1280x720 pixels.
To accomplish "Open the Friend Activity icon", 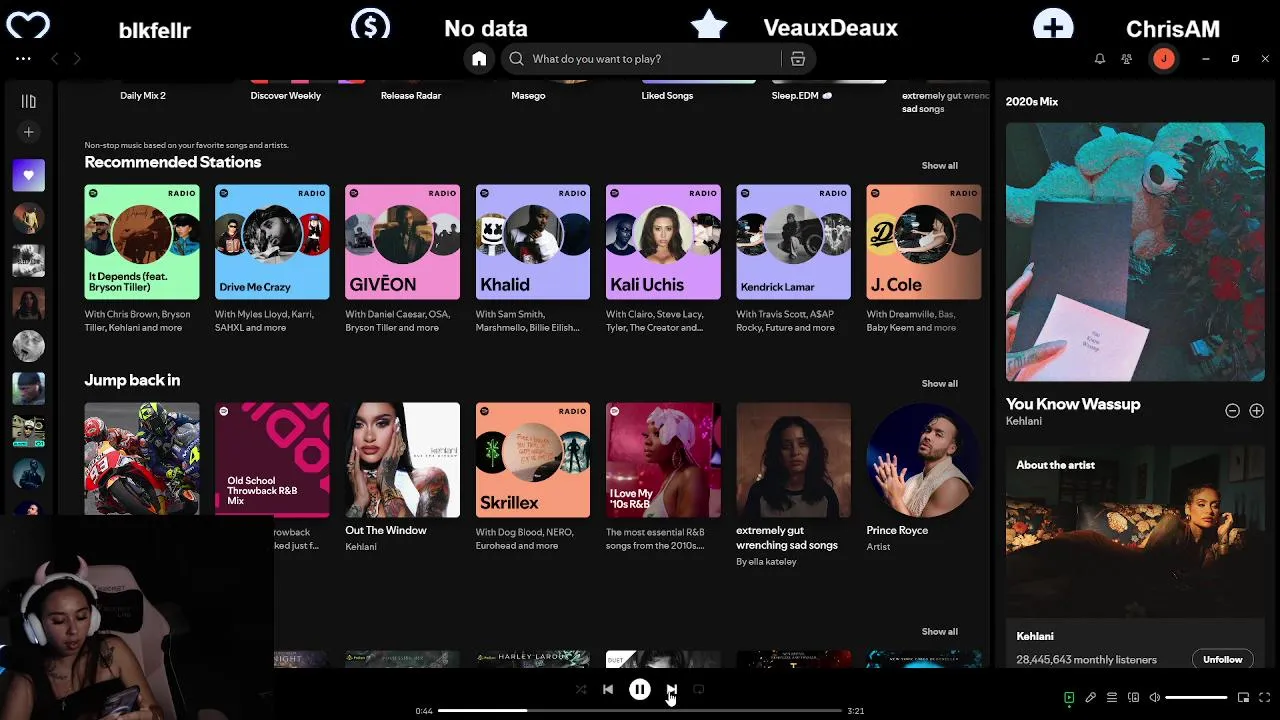I will [x=1127, y=59].
